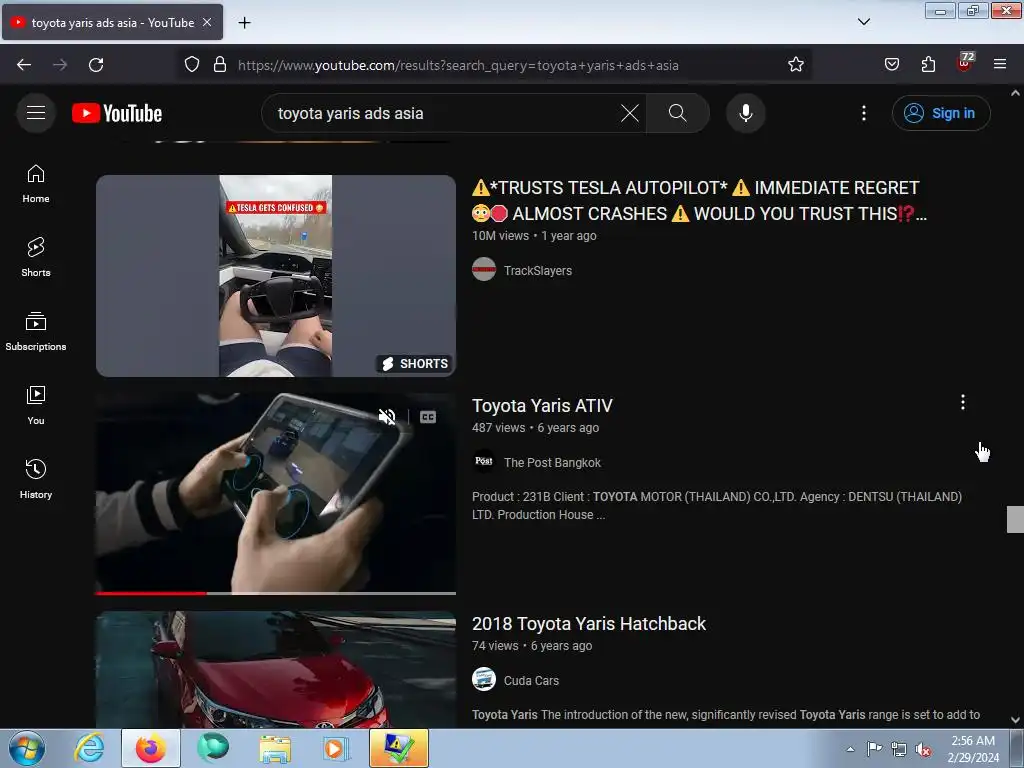Image resolution: width=1024 pixels, height=768 pixels.
Task: Go forward in the Firefox toolbar
Action: tap(60, 65)
